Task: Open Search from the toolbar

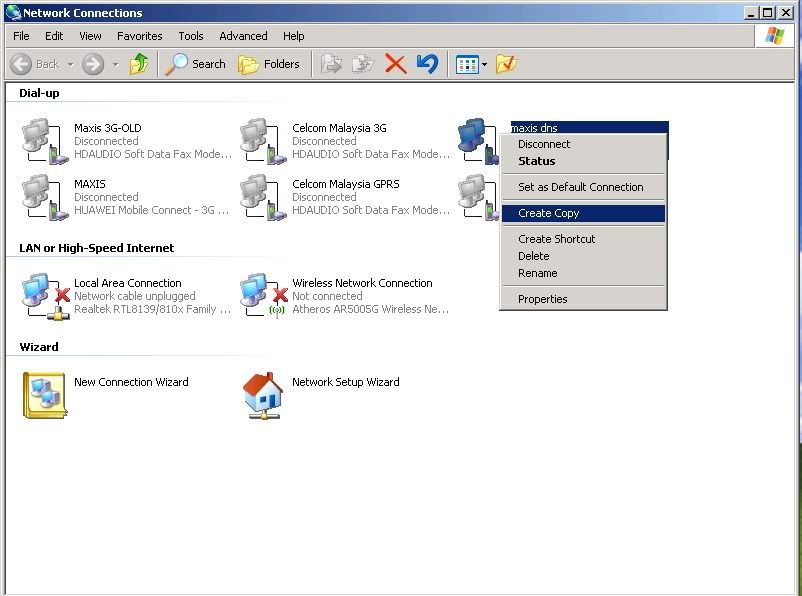Action: pos(195,64)
